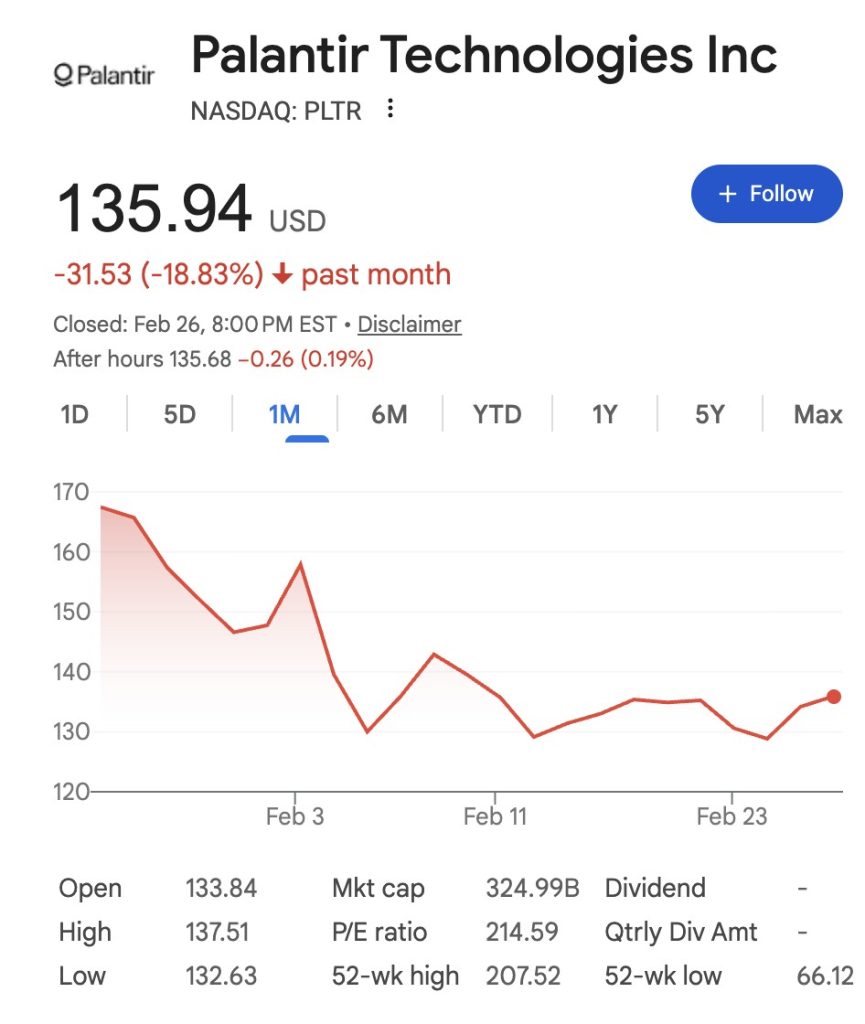Click the red endpoint dot on chart

(834, 697)
